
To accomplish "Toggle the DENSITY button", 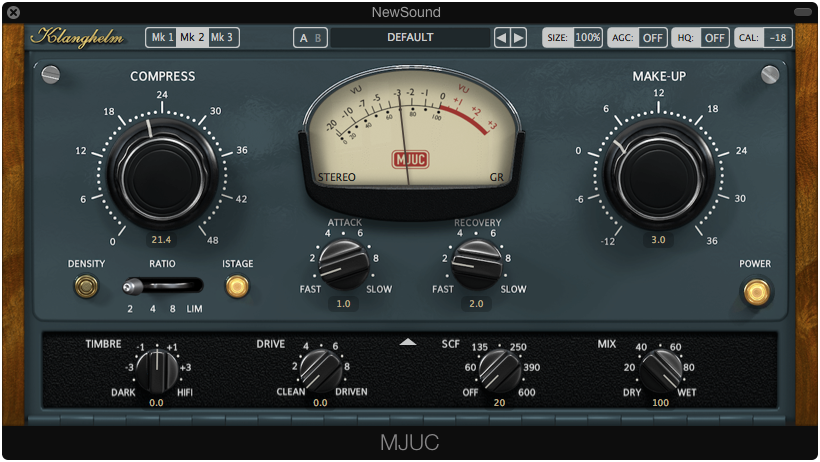I will (86, 287).
